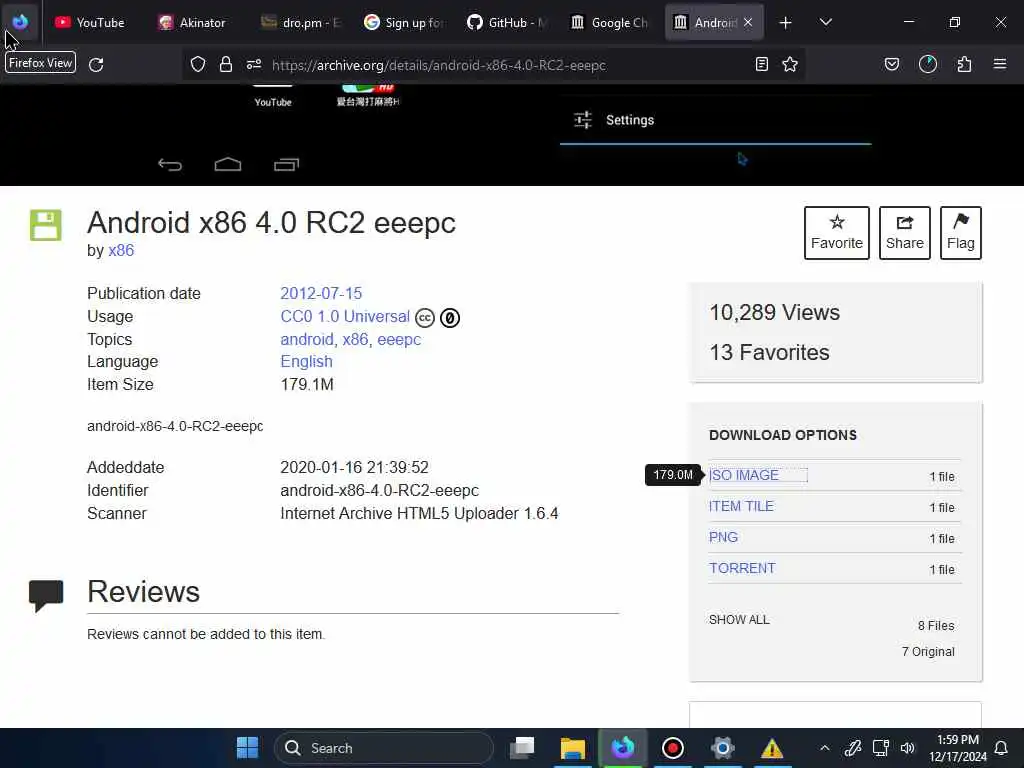The image size is (1024, 768).
Task: Open red record app on taskbar
Action: click(x=673, y=748)
